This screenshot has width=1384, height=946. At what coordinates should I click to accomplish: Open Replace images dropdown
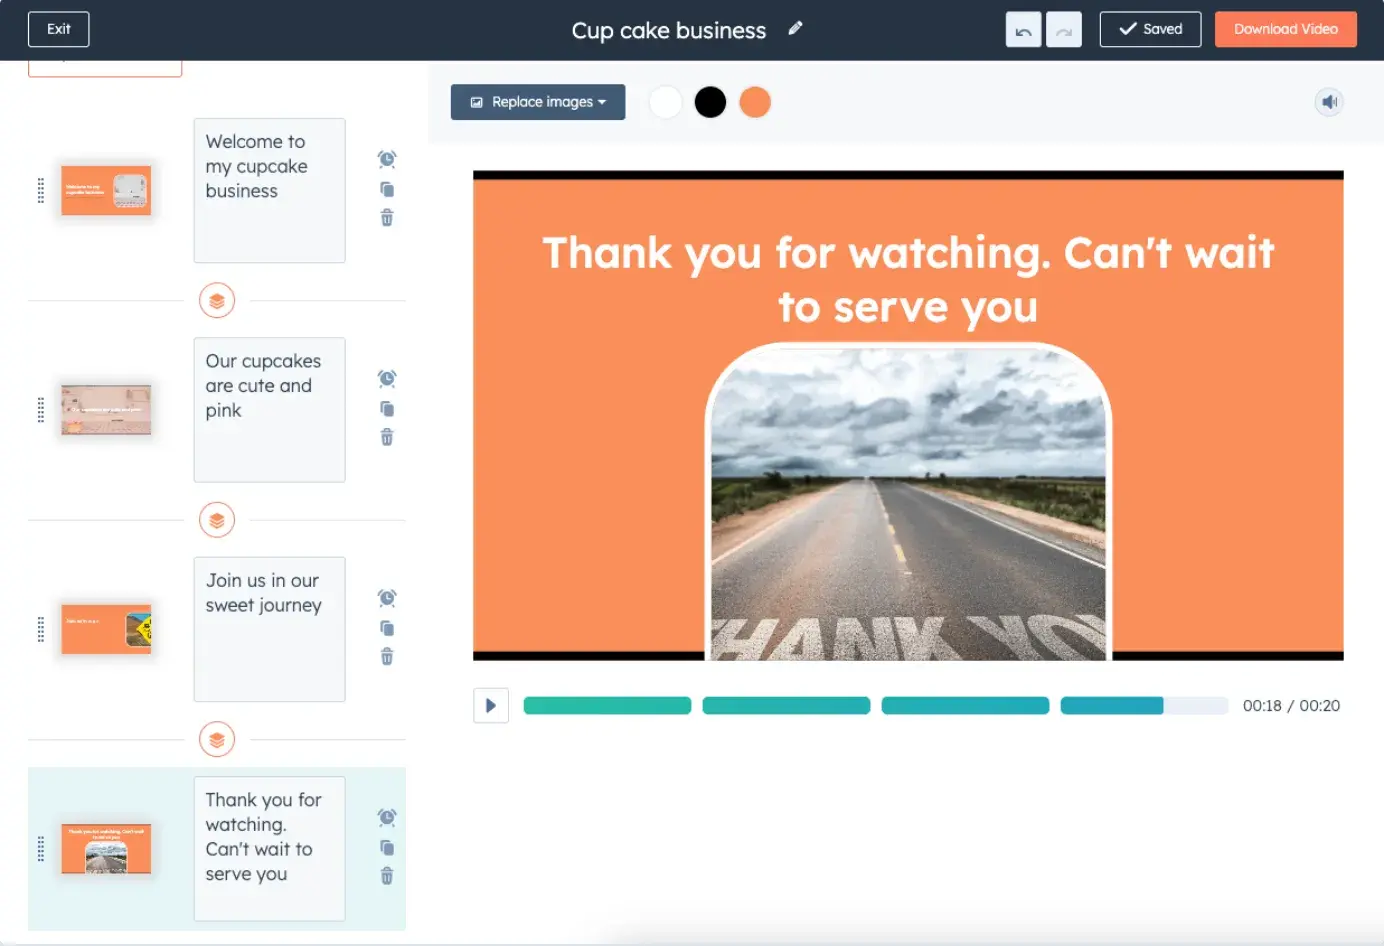point(538,102)
